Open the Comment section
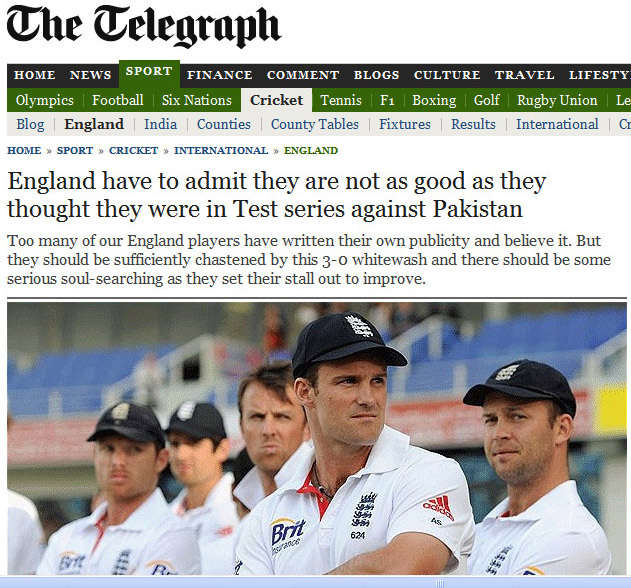The height and width of the screenshot is (588, 631). tap(303, 75)
